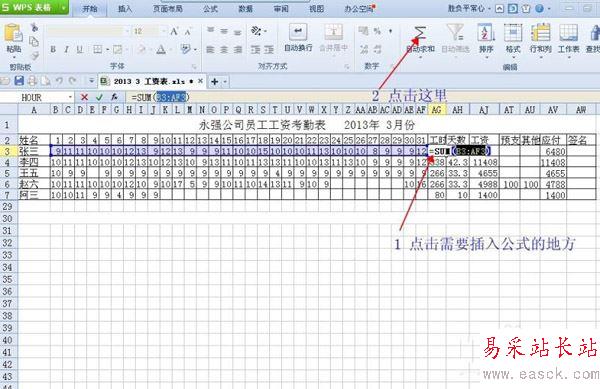Open the borders dropdown arrow
The width and height of the screenshot is (600, 389).
click(108, 50)
